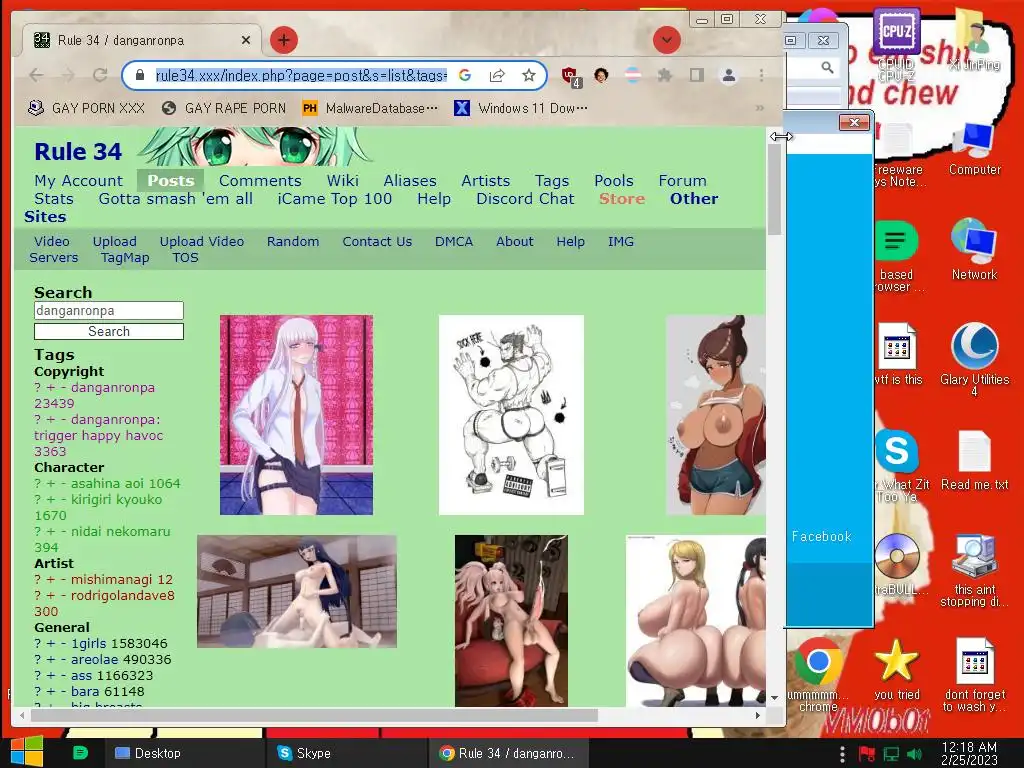This screenshot has height=768, width=1024.
Task: Open the Forum navigation item
Action: pyautogui.click(x=682, y=180)
